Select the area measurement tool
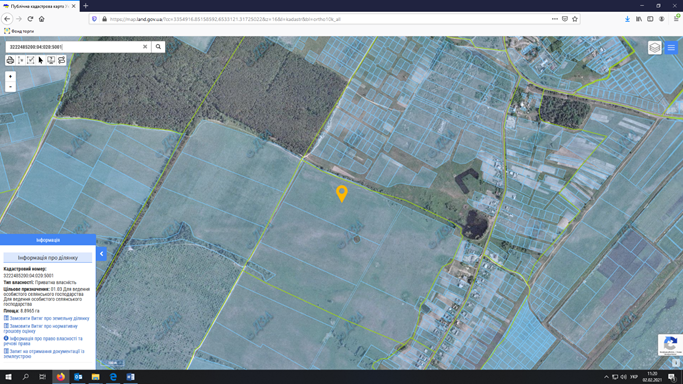 coord(30,60)
